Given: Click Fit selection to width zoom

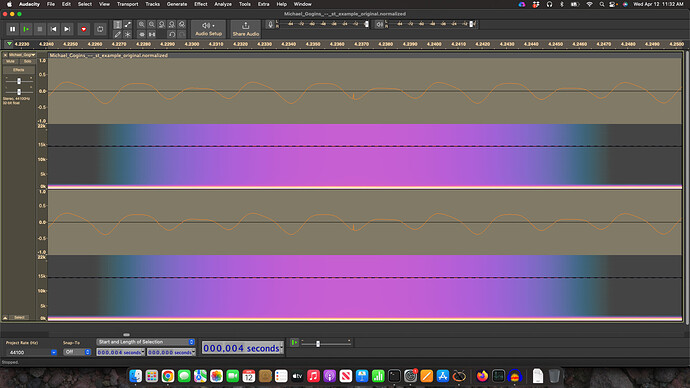Looking at the screenshot, I should (x=161, y=24).
